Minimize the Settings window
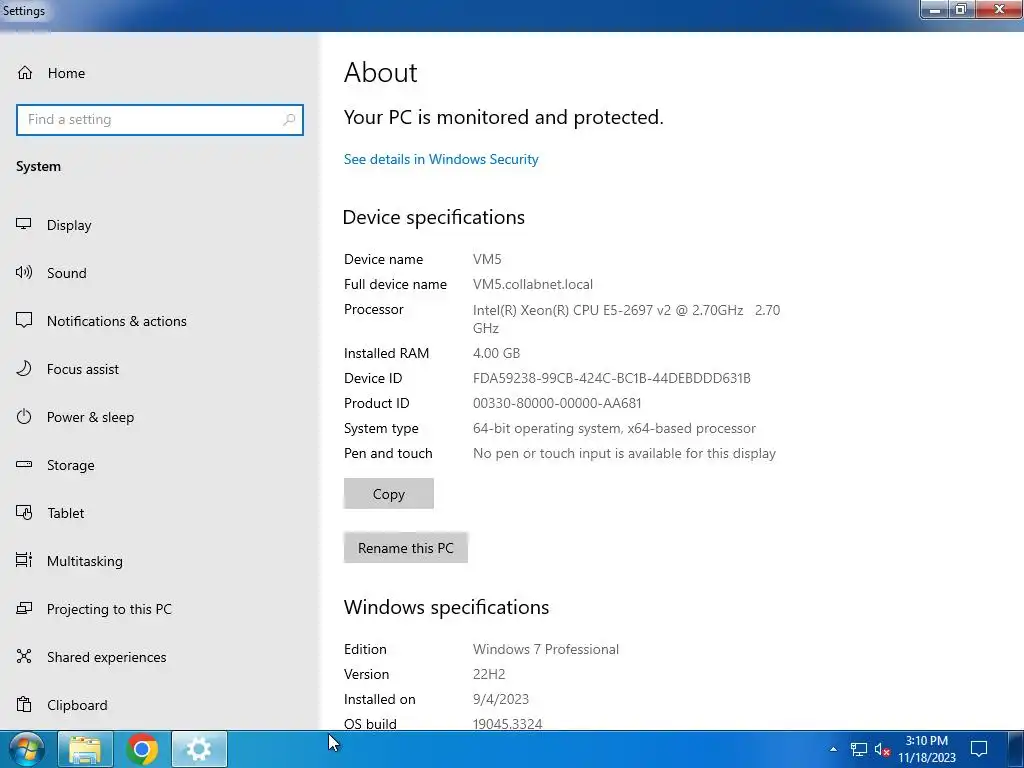1024x768 pixels. (935, 10)
